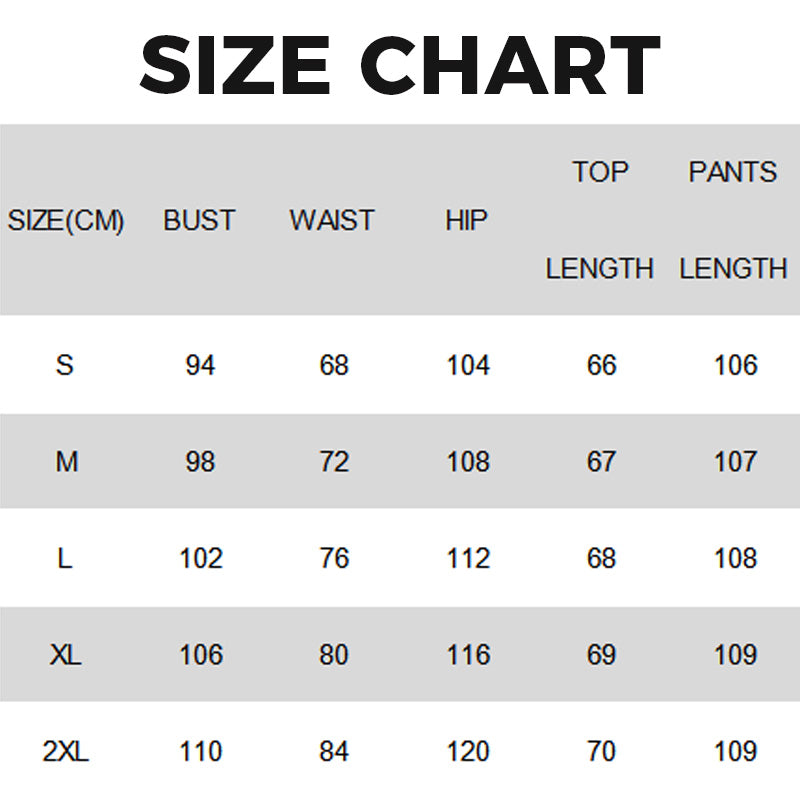
Task: Select the M size row label
Action: (x=66, y=462)
